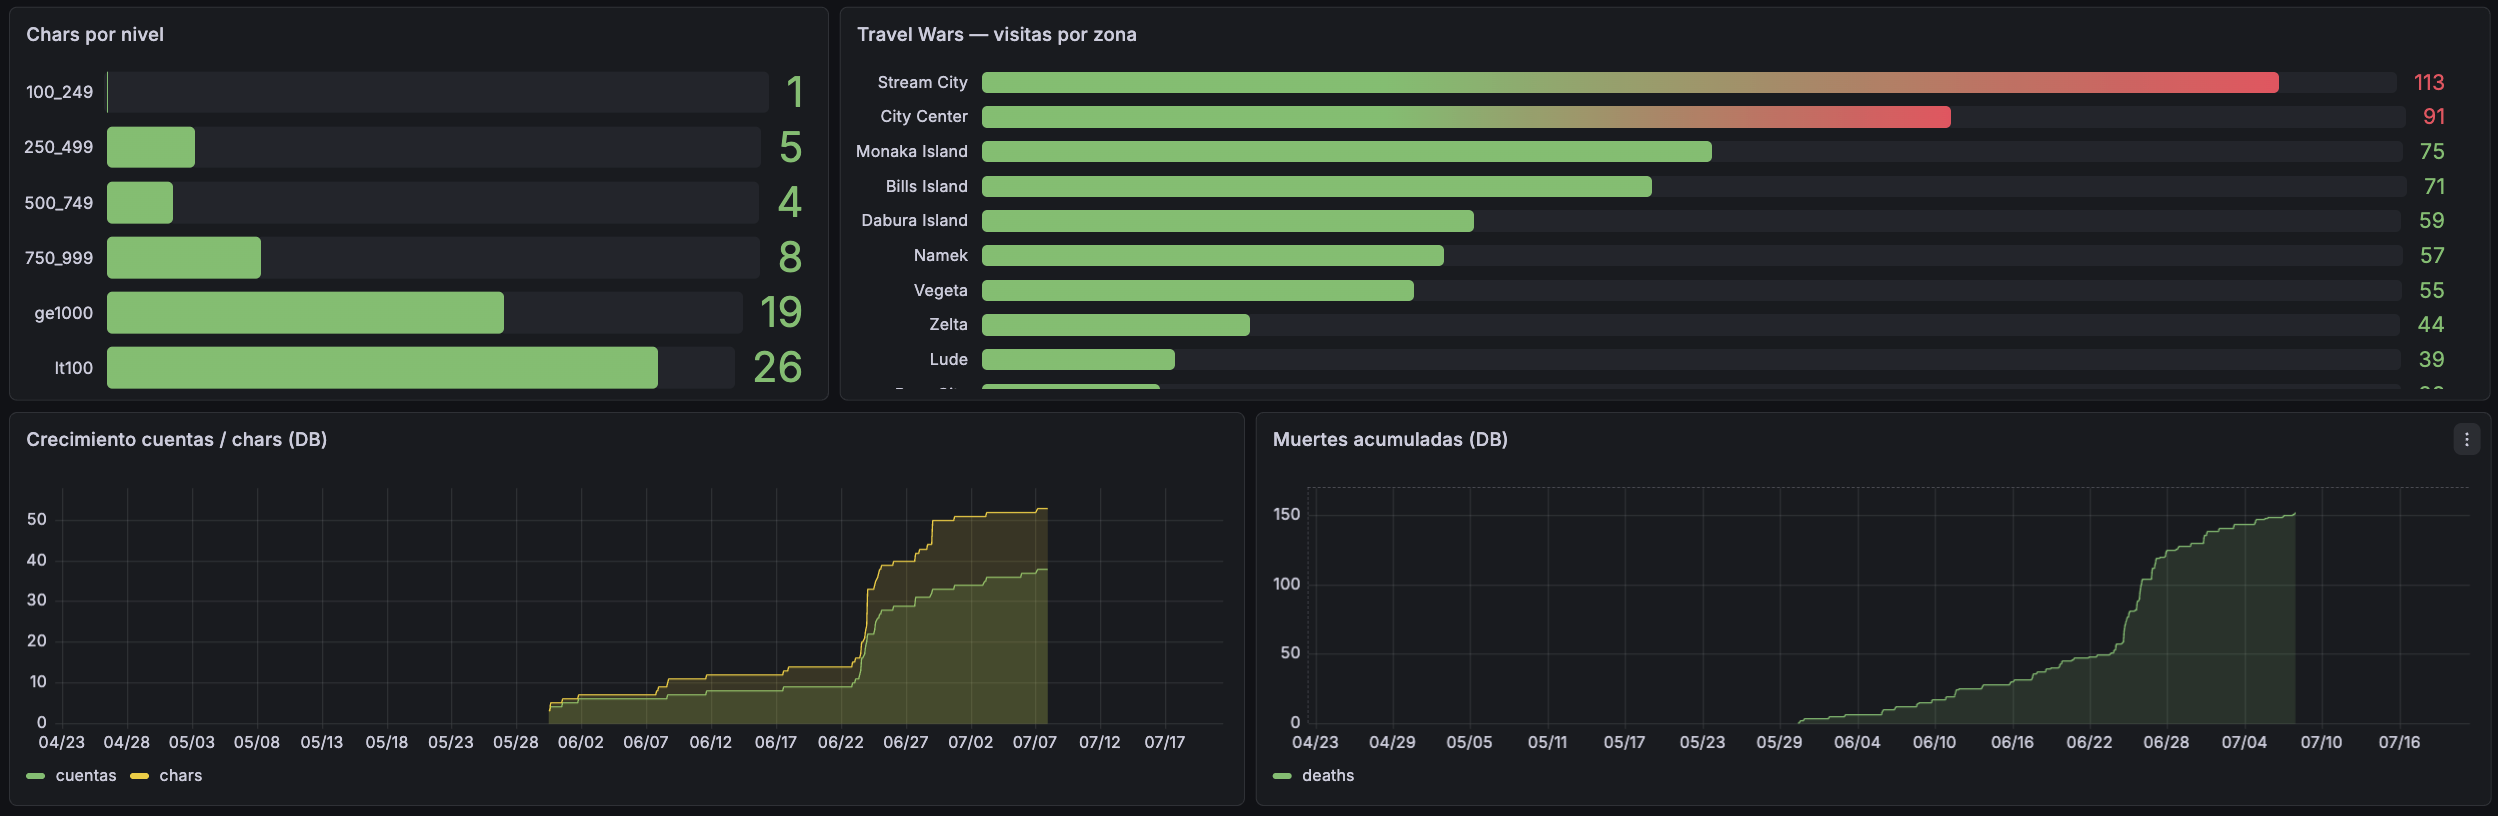This screenshot has height=816, width=2498.
Task: Select the 500_749 level label
Action: coord(58,203)
